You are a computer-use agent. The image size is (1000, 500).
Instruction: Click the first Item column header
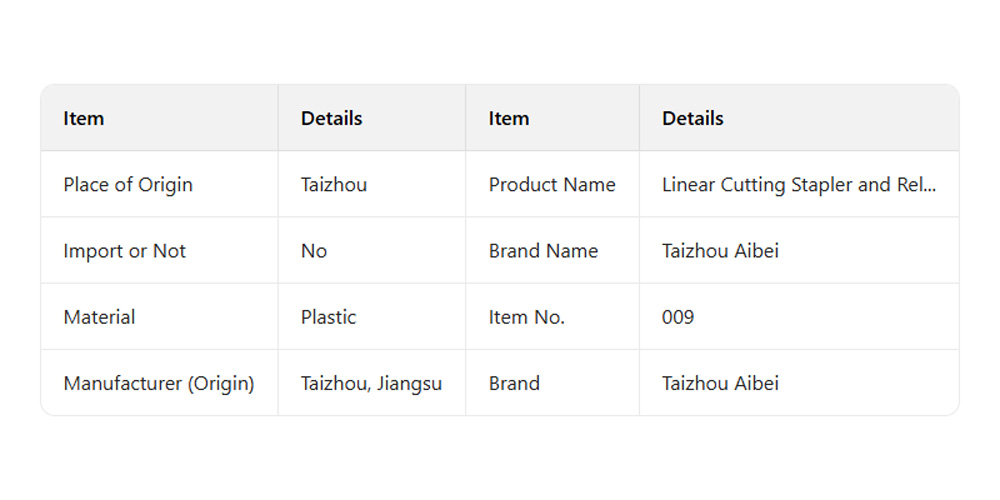pyautogui.click(x=84, y=118)
